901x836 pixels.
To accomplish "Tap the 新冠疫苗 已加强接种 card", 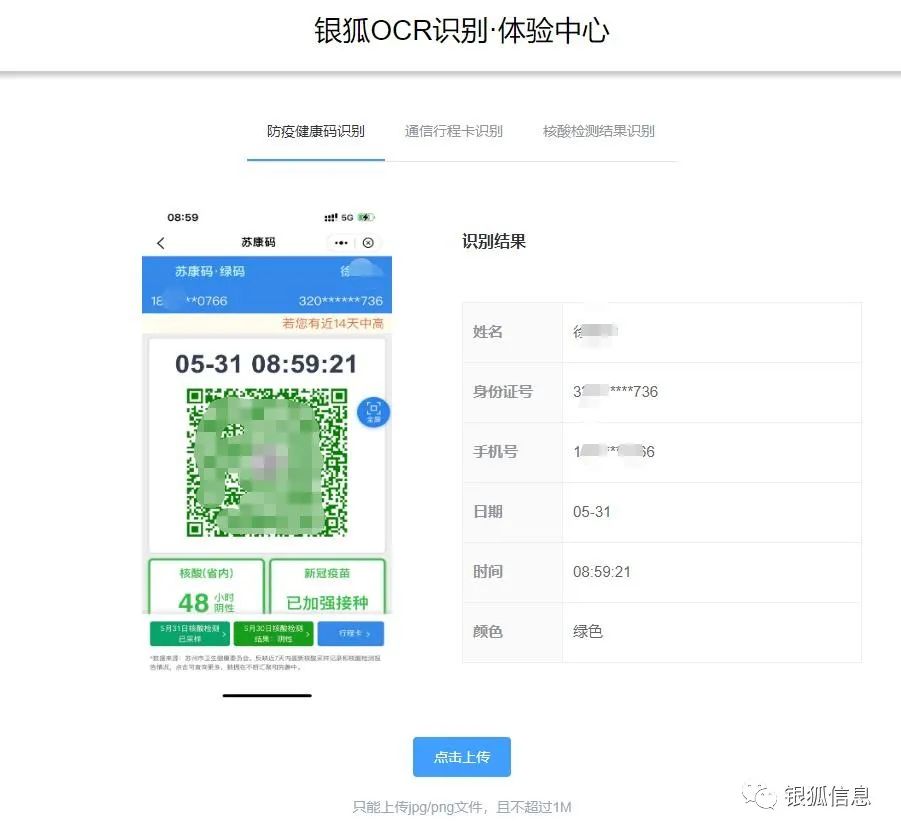I will (327, 587).
